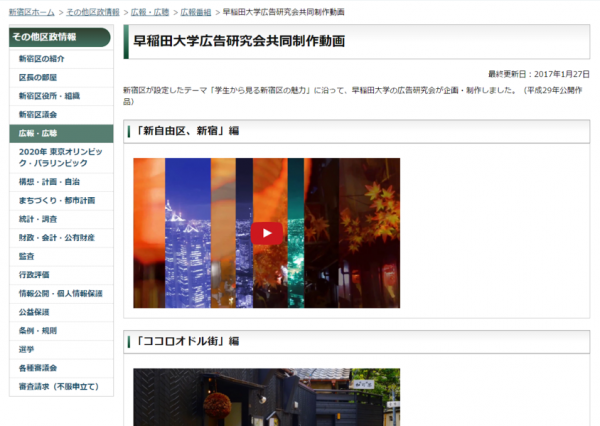The width and height of the screenshot is (600, 426).
Task: Open 区長の部屋 sidebar item
Action: 61,78
